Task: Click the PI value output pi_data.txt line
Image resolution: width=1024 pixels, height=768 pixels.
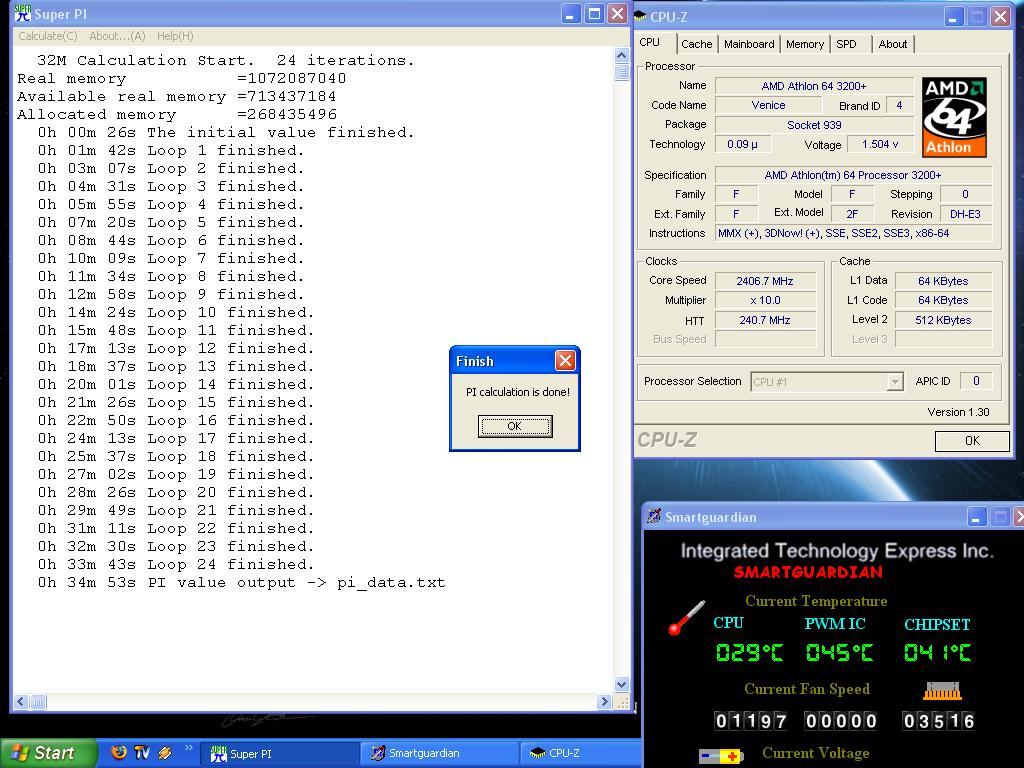Action: pos(241,583)
